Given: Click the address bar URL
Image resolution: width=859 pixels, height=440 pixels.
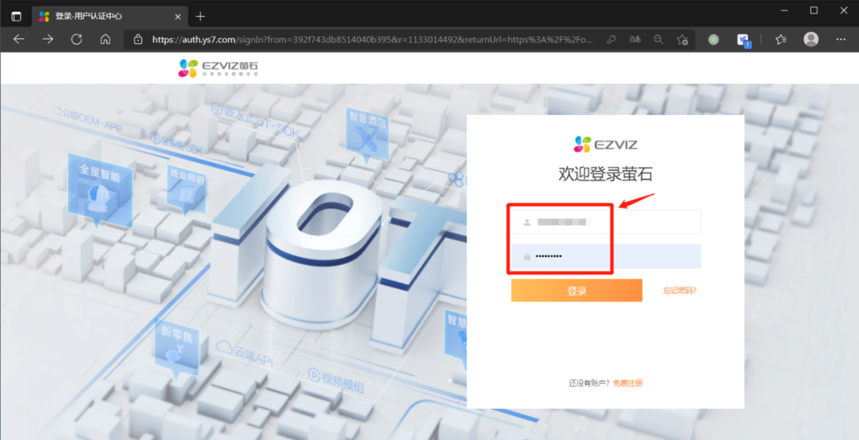Looking at the screenshot, I should tap(373, 39).
